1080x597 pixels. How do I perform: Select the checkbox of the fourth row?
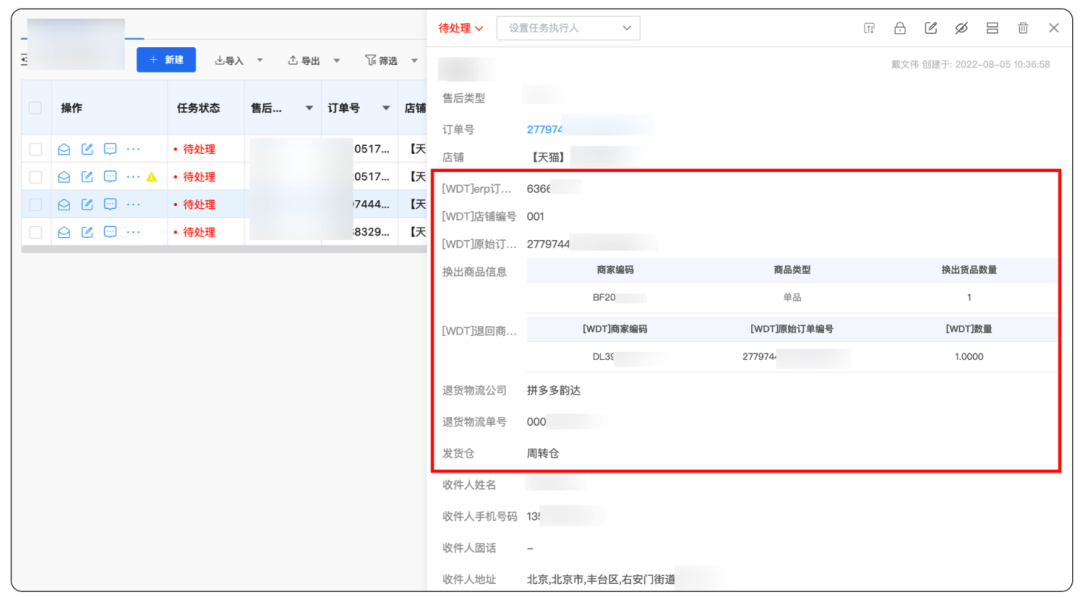[36, 232]
